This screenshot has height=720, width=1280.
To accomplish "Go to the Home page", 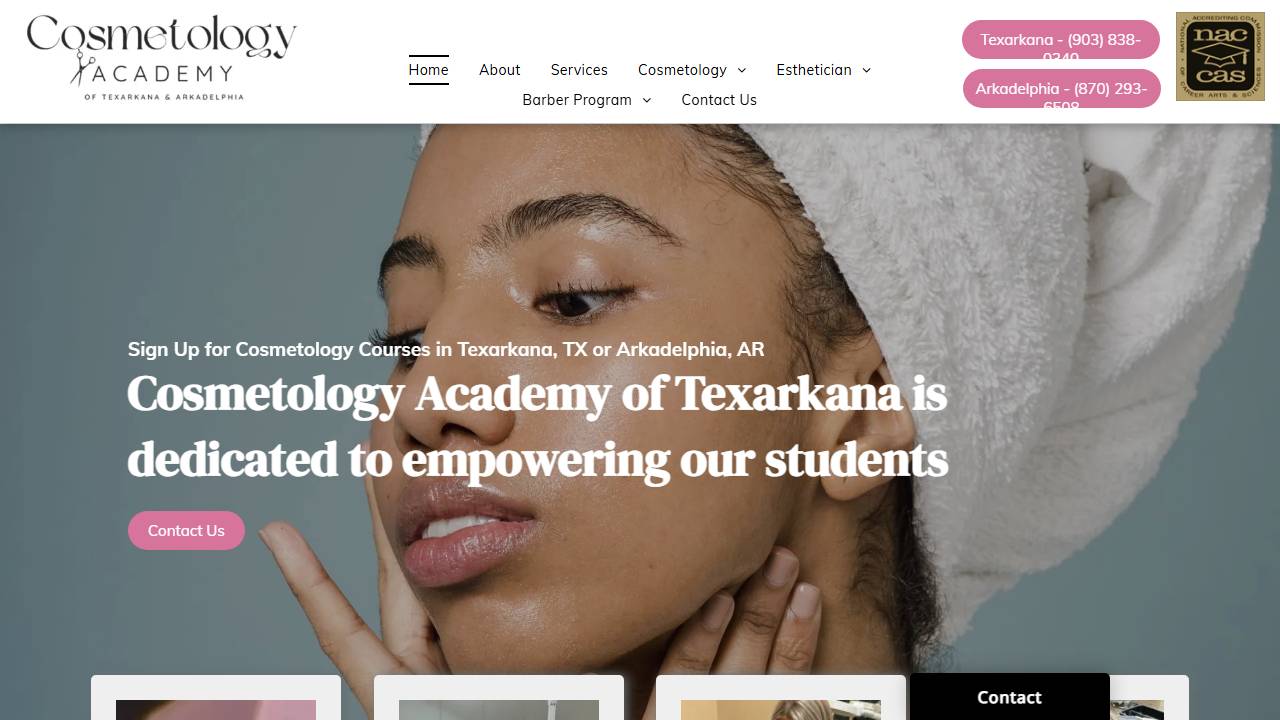I will [428, 70].
